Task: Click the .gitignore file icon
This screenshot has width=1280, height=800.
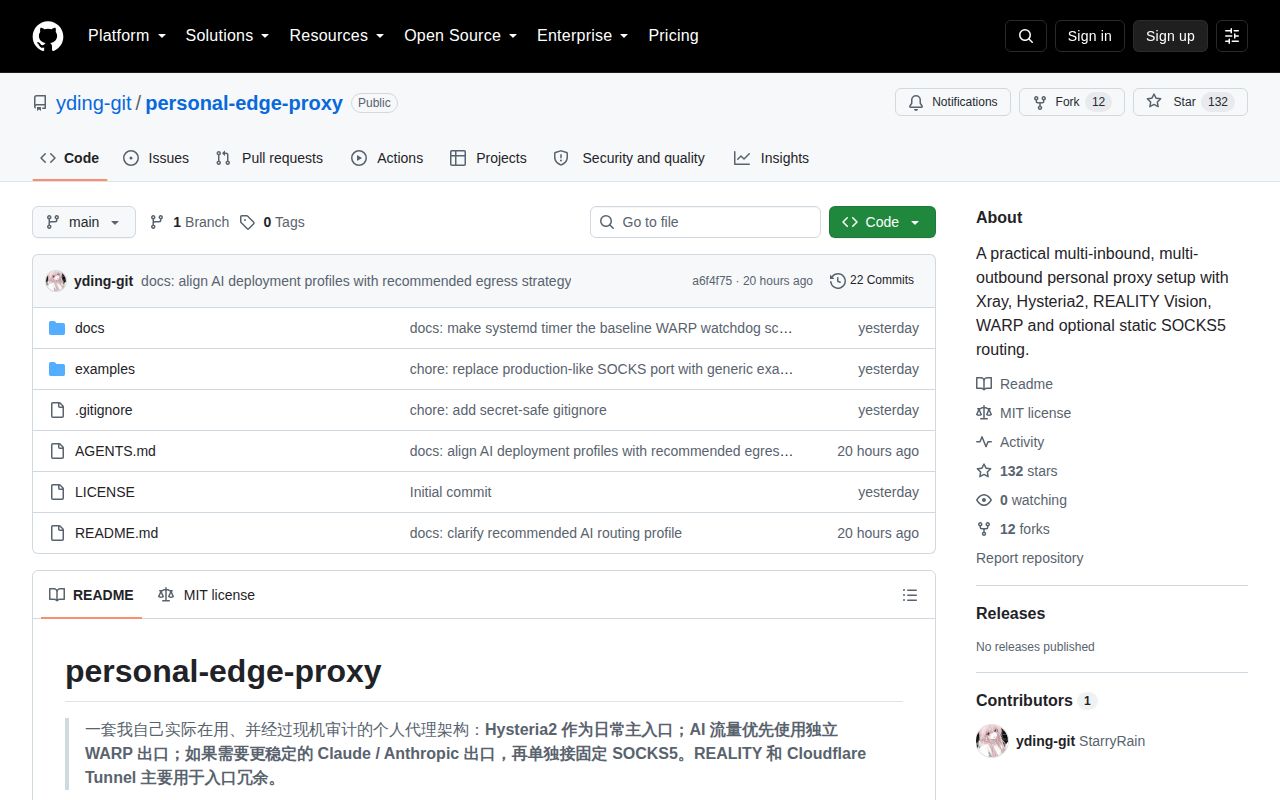Action: [x=57, y=410]
